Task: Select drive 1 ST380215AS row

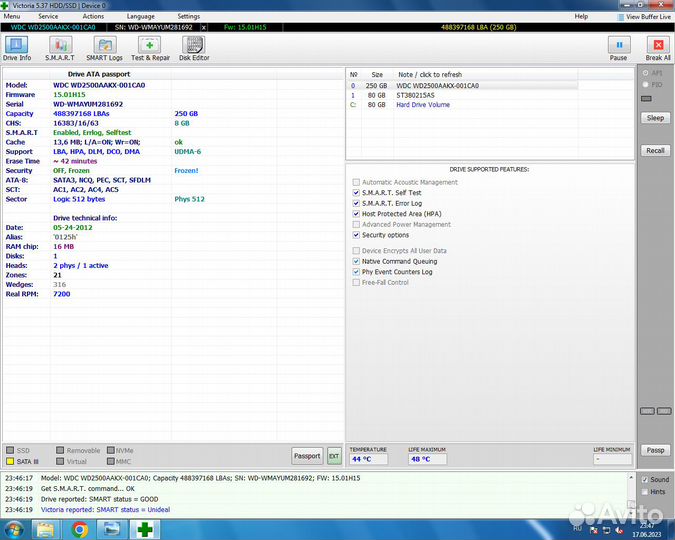Action: coord(462,95)
